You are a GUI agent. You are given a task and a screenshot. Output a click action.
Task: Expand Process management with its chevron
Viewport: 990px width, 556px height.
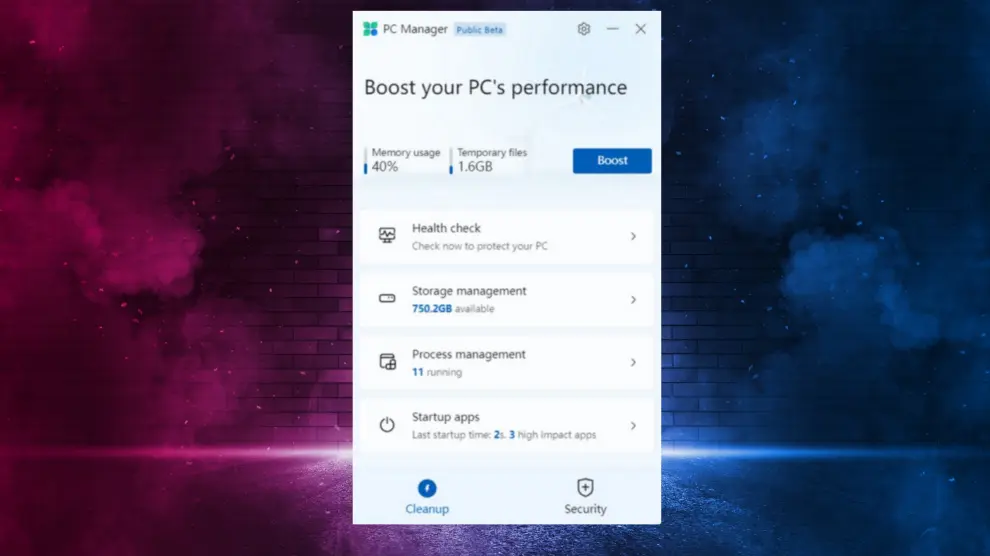coord(633,362)
